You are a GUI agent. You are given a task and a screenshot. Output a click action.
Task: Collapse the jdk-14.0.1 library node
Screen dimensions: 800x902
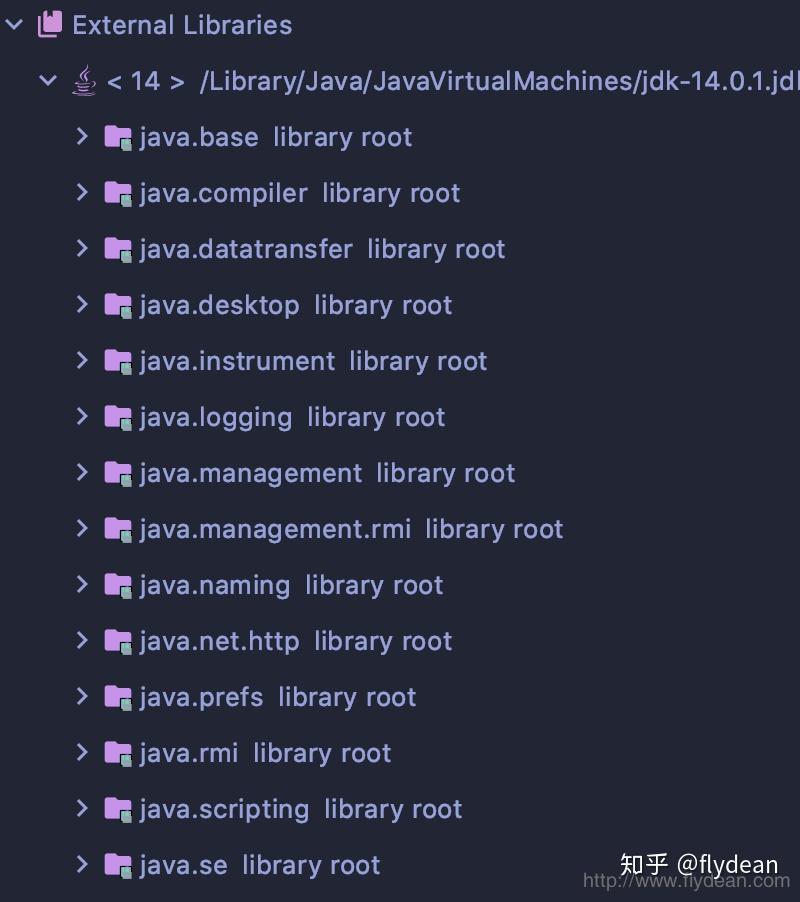point(47,81)
